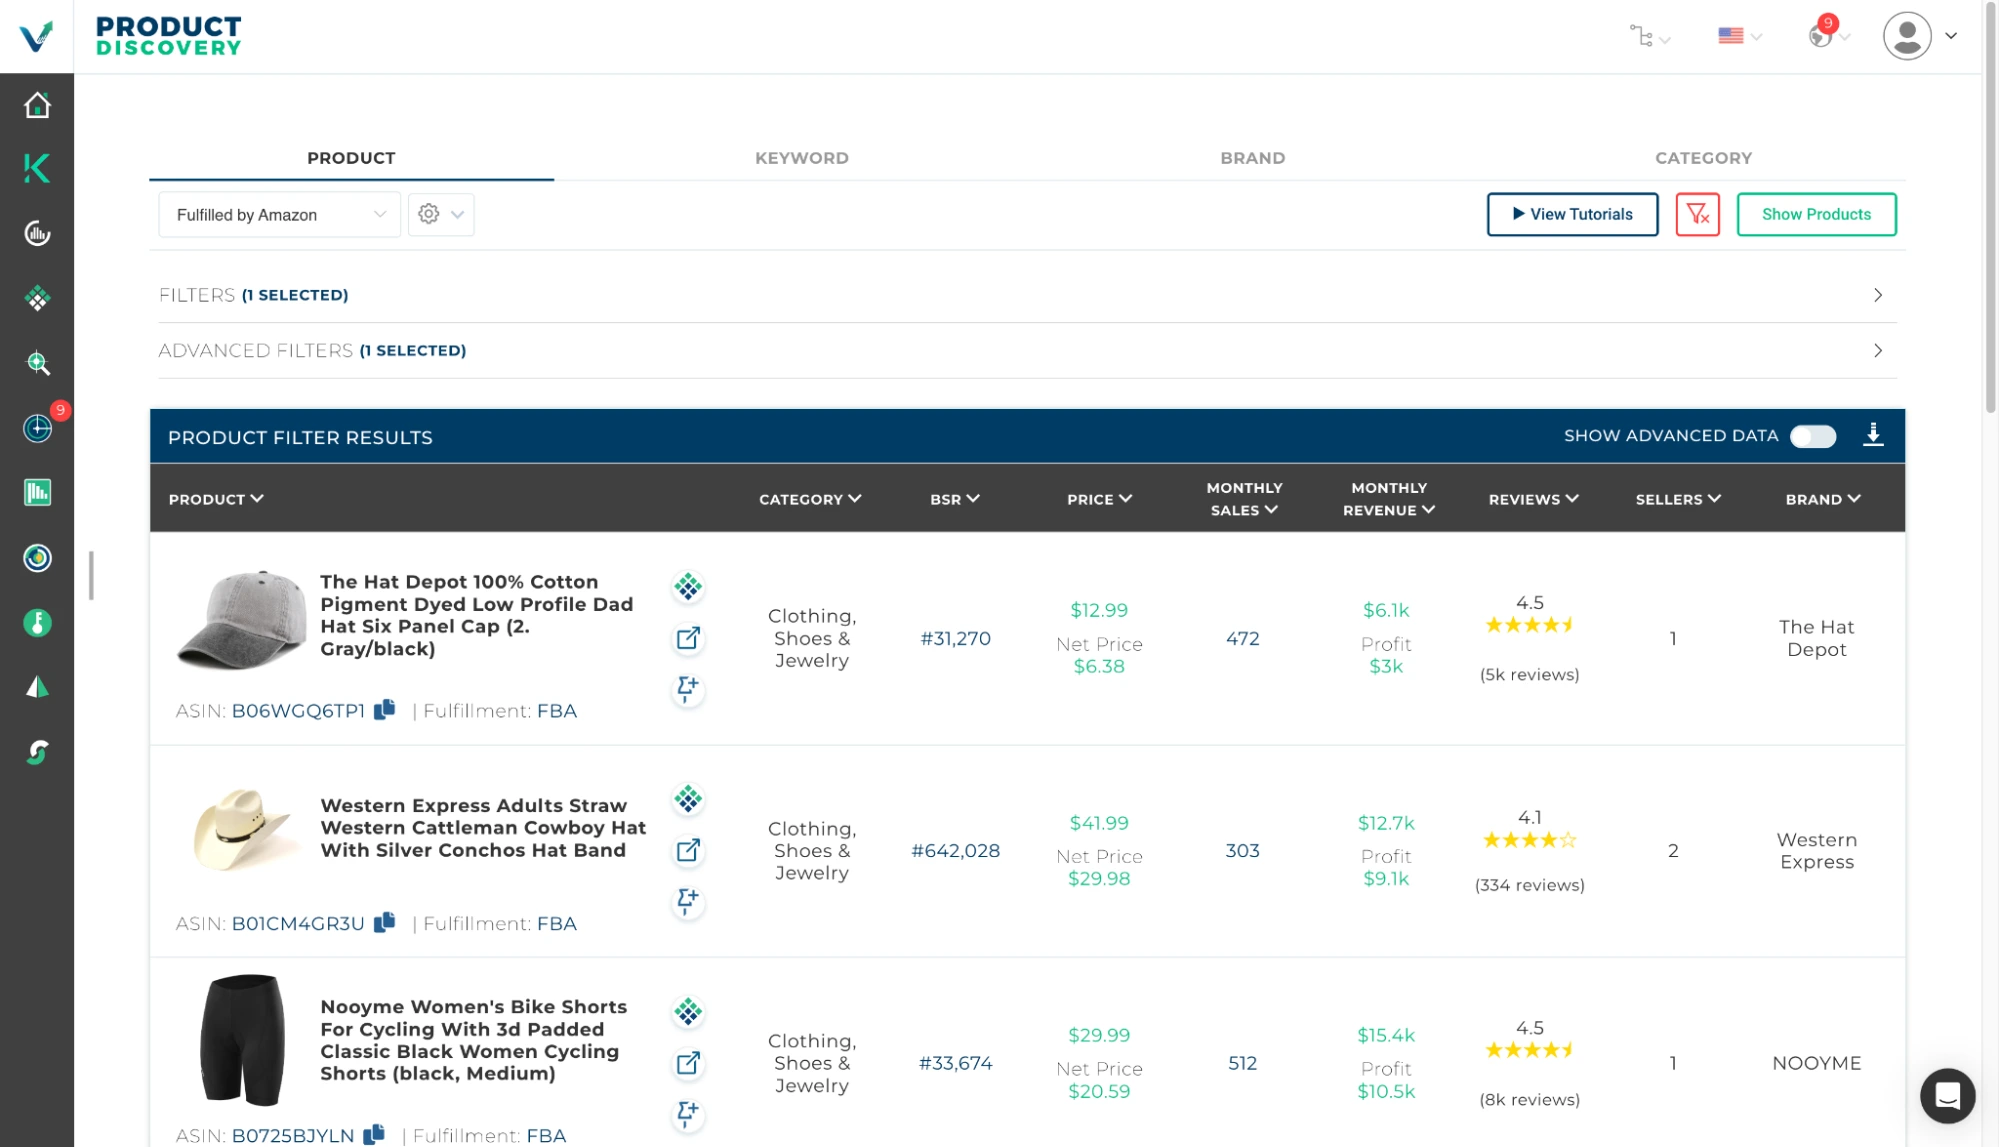Open the compass sidebar icon with badge 9
Screen dimensions: 1999x1147
pos(37,428)
